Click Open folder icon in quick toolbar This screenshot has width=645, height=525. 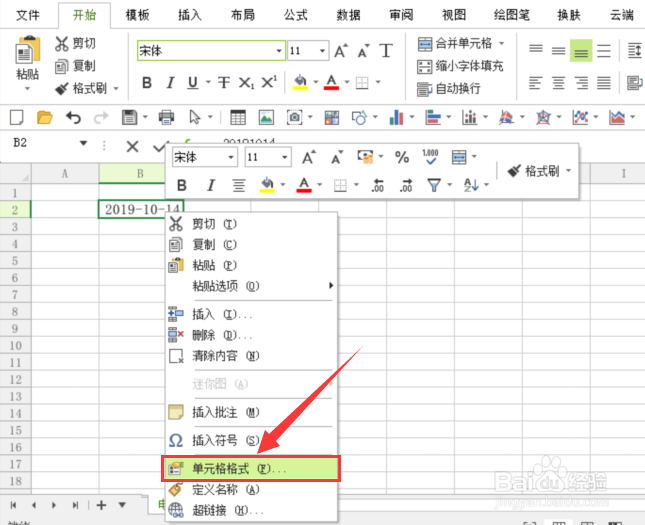click(x=44, y=118)
